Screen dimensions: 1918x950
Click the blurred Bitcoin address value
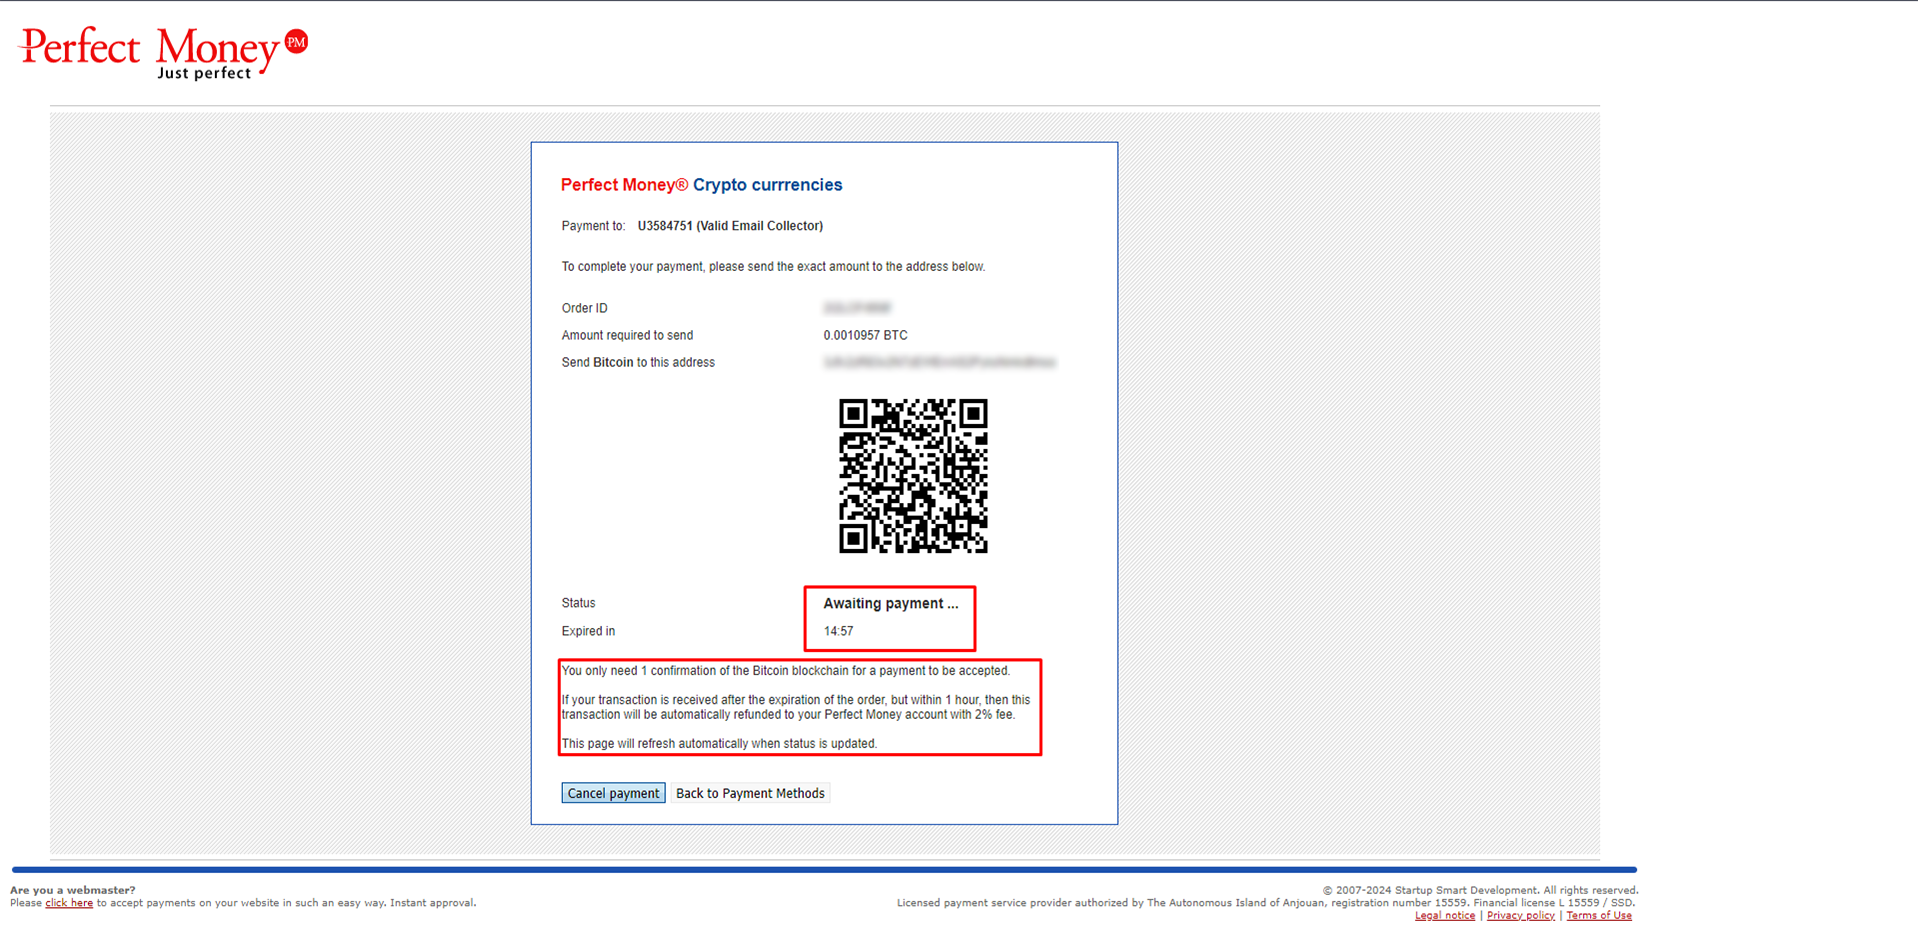tap(939, 362)
